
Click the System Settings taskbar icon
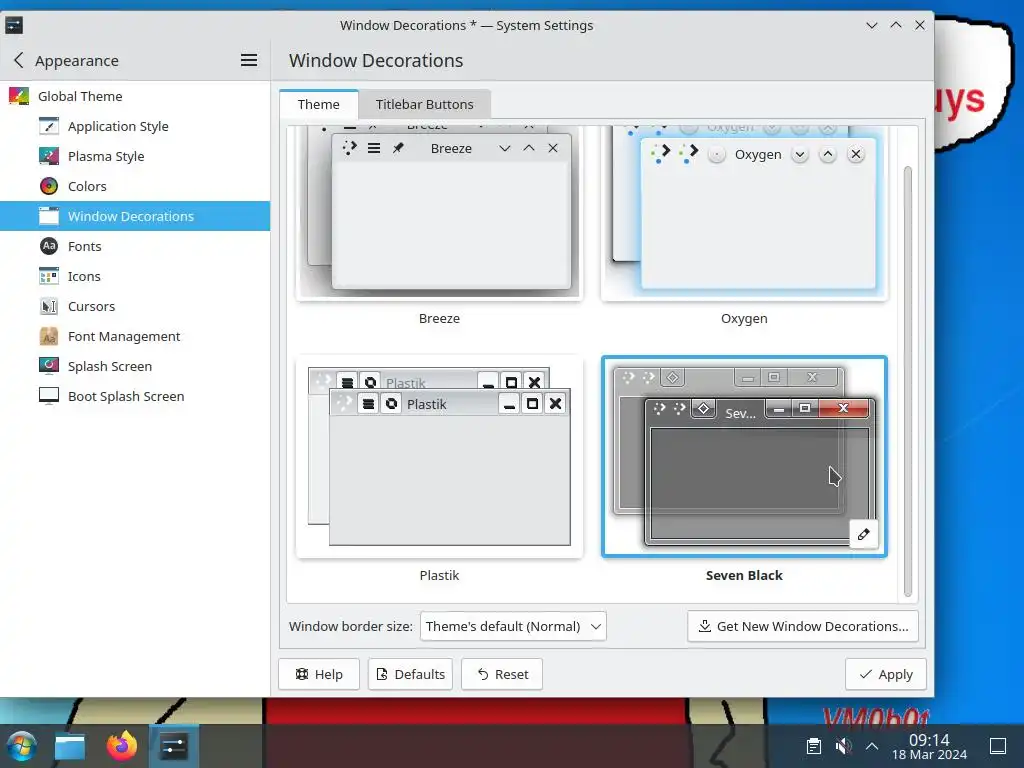(x=174, y=746)
